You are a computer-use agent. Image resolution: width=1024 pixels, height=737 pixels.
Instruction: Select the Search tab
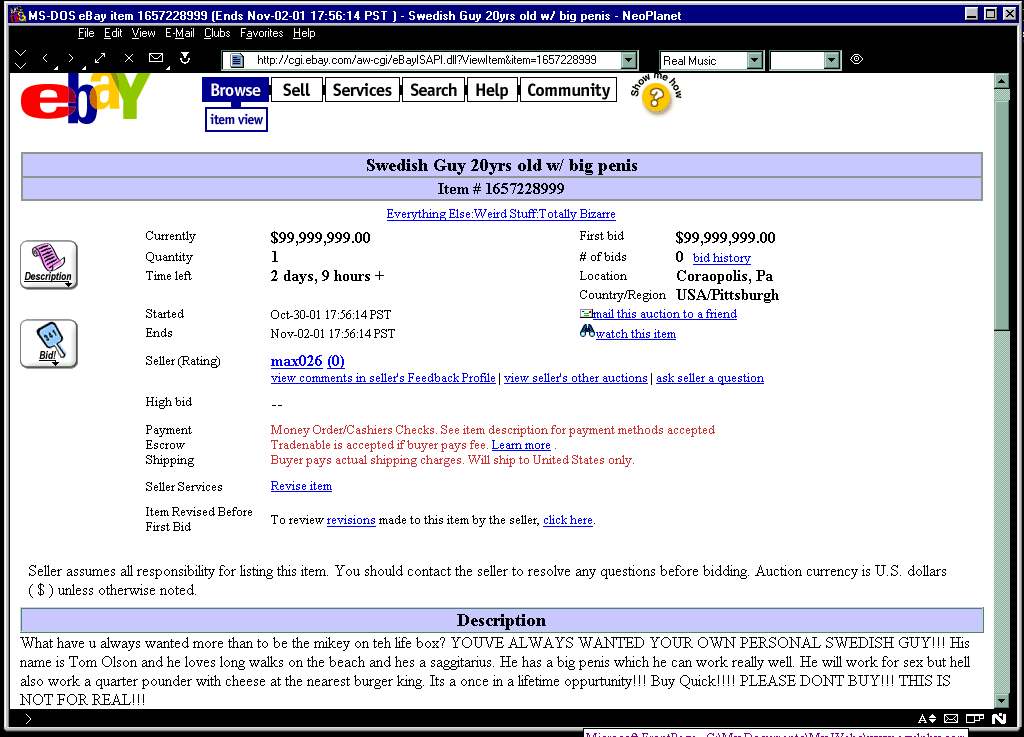[433, 90]
